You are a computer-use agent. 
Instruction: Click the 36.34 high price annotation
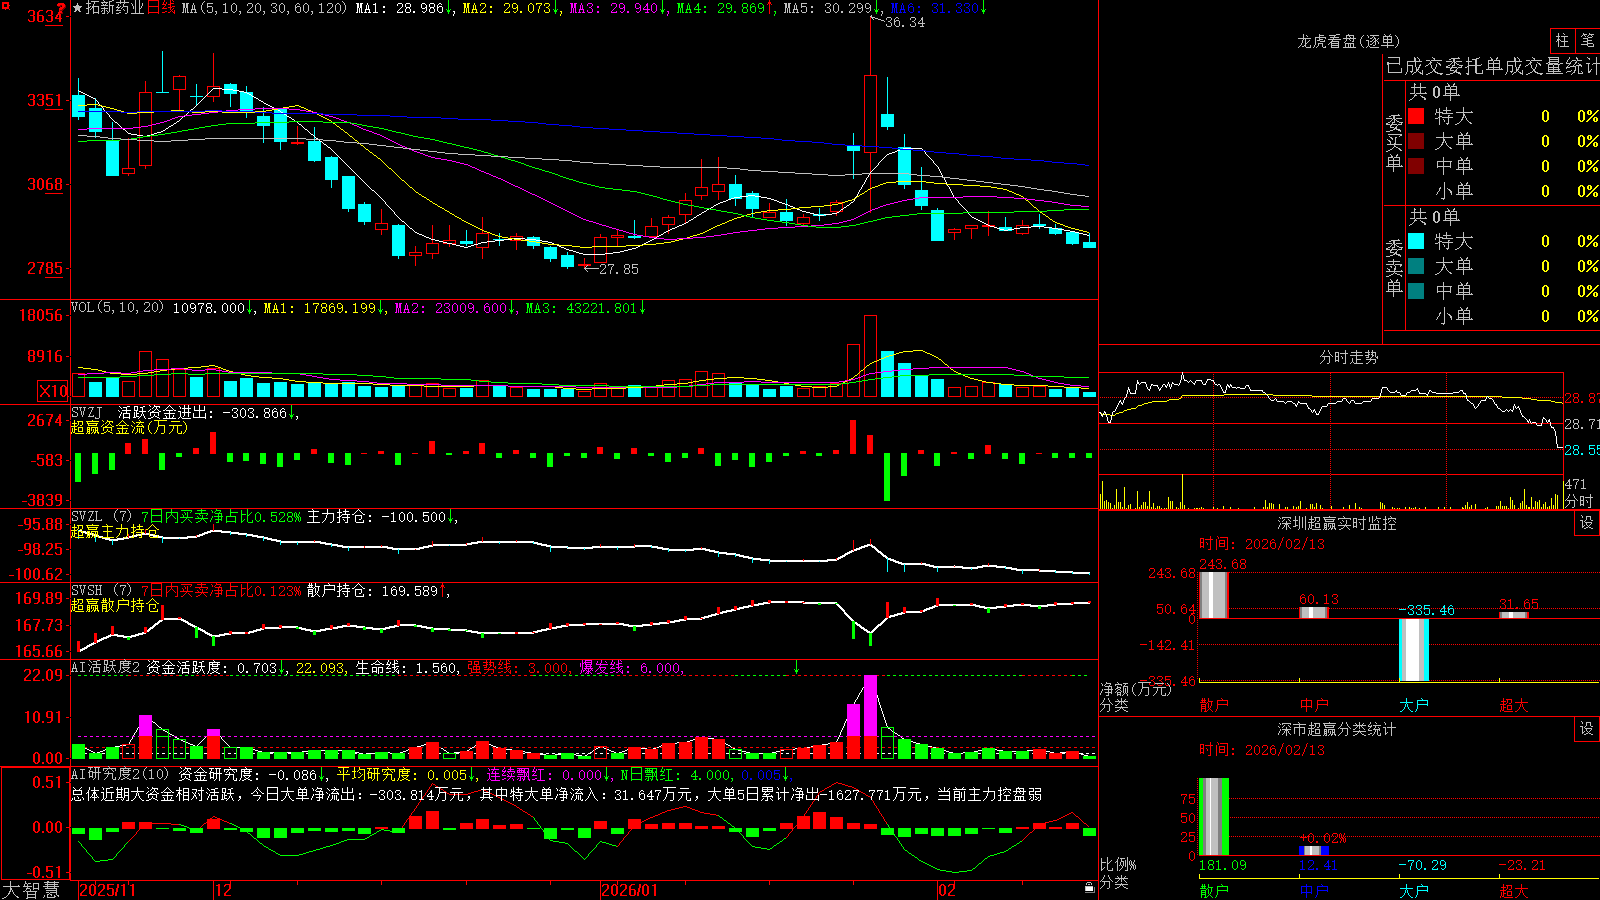pos(904,22)
